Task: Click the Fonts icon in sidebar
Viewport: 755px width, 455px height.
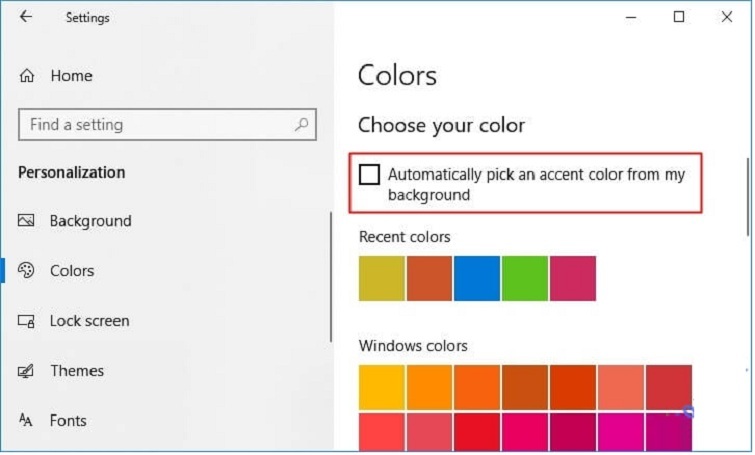Action: pos(27,421)
